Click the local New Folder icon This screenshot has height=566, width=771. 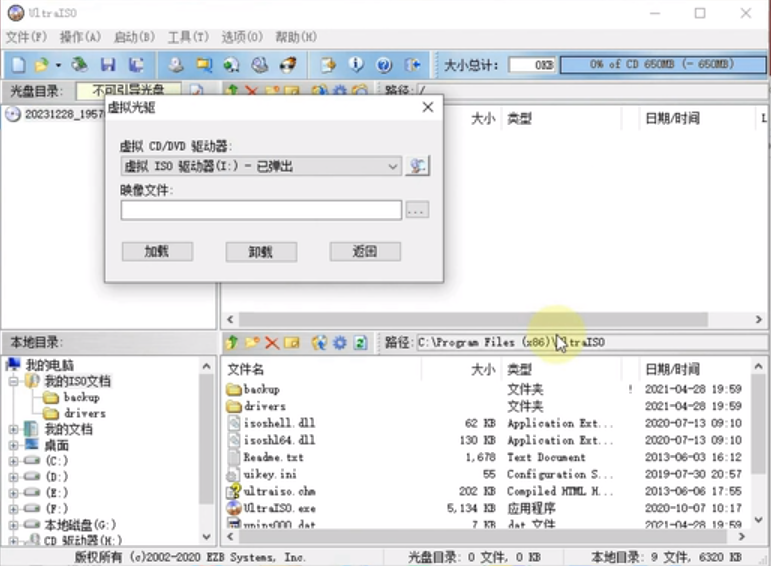pos(252,342)
